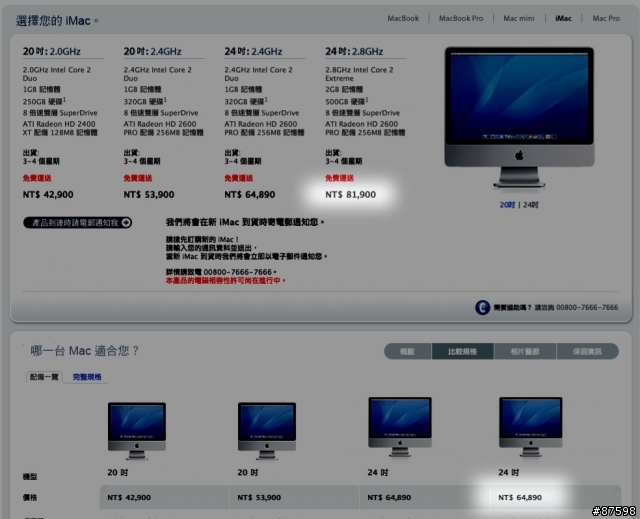Select the 20吋: 2.4GHz model heading
640x519 pixels.
pyautogui.click(x=152, y=51)
